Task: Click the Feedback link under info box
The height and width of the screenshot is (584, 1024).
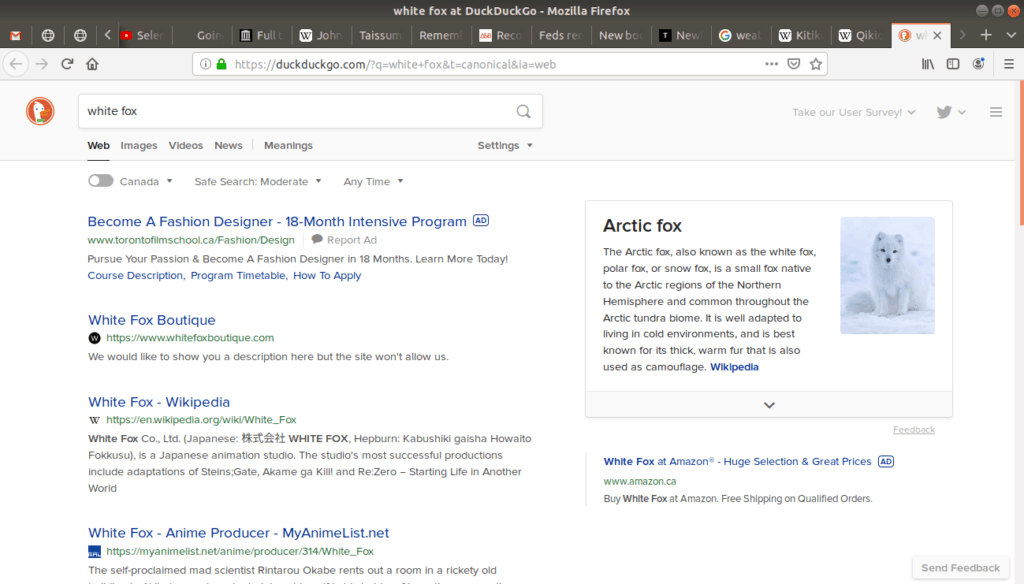Action: [914, 430]
